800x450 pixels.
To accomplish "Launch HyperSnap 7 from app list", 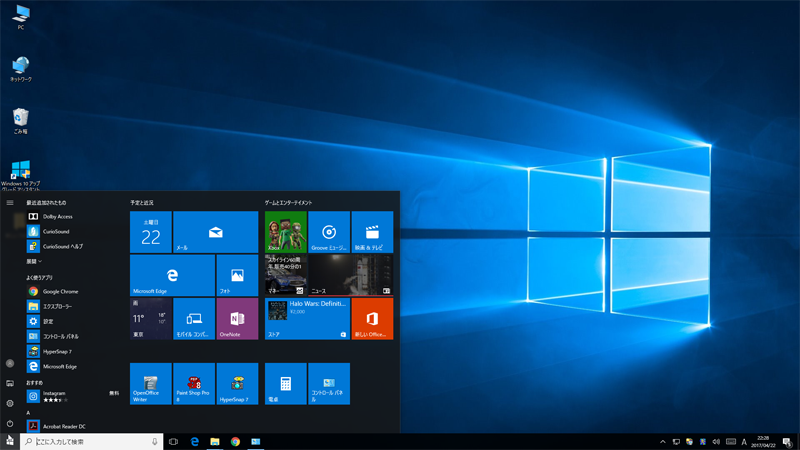I will tap(73, 352).
